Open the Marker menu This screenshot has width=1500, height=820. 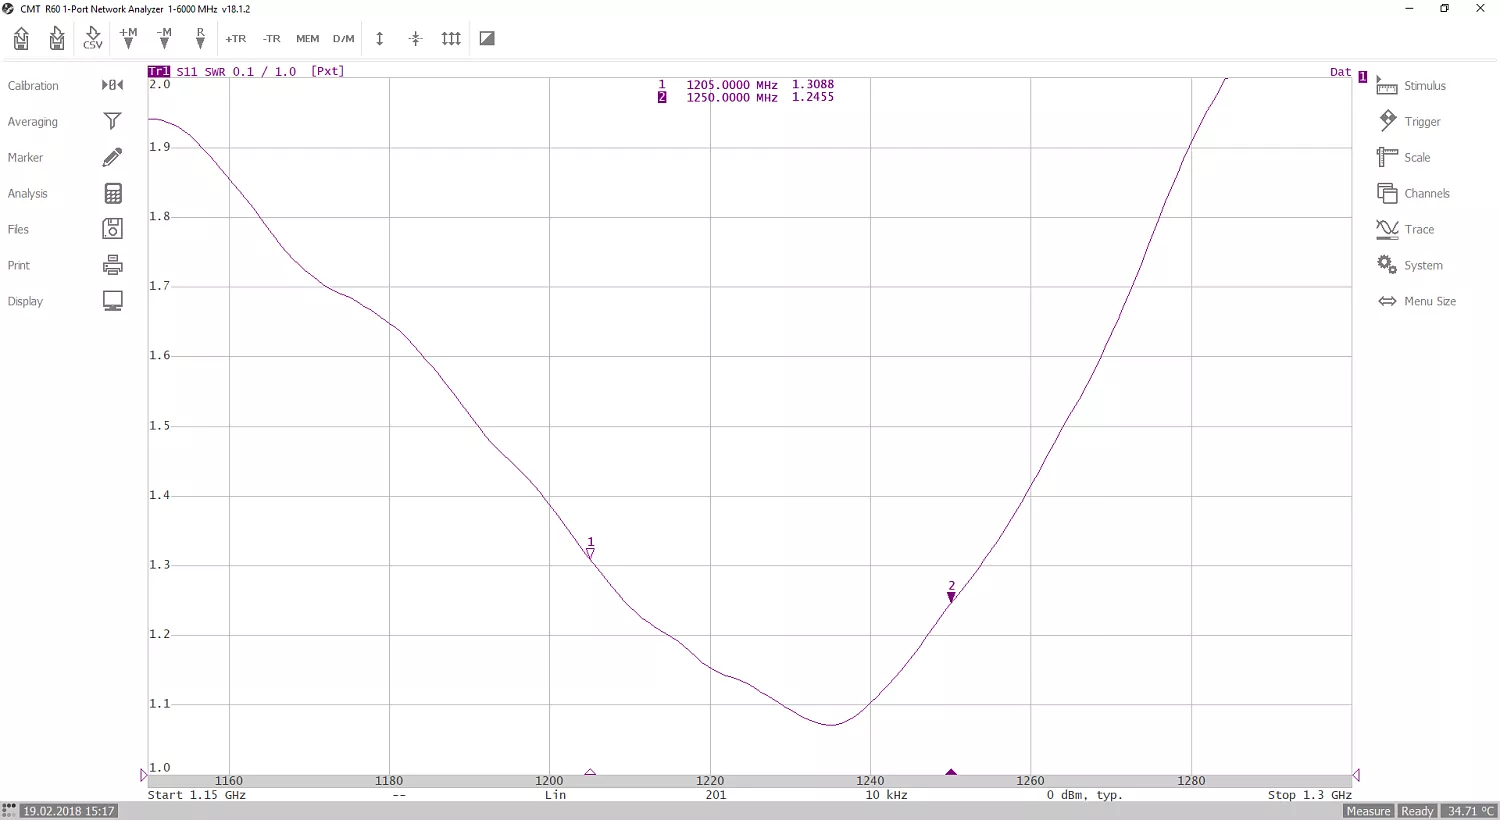pos(25,158)
